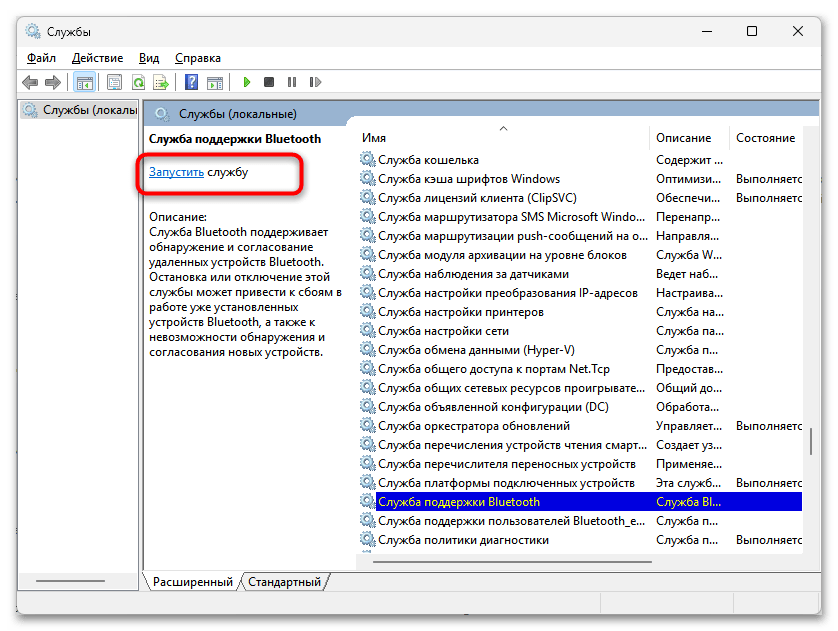The width and height of the screenshot is (838, 631).
Task: Click Выполняется status of Служба кэша шрифтов
Action: [769, 178]
